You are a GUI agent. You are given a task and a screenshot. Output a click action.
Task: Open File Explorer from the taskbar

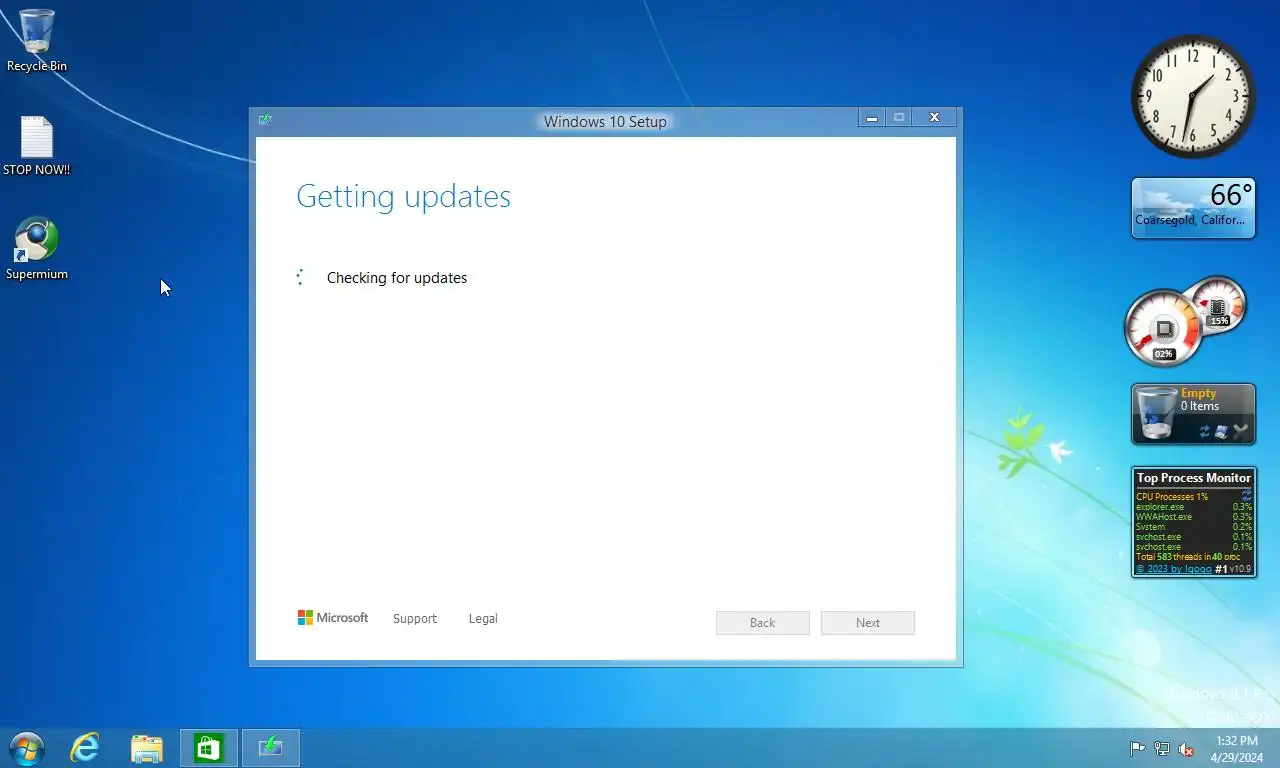click(147, 748)
